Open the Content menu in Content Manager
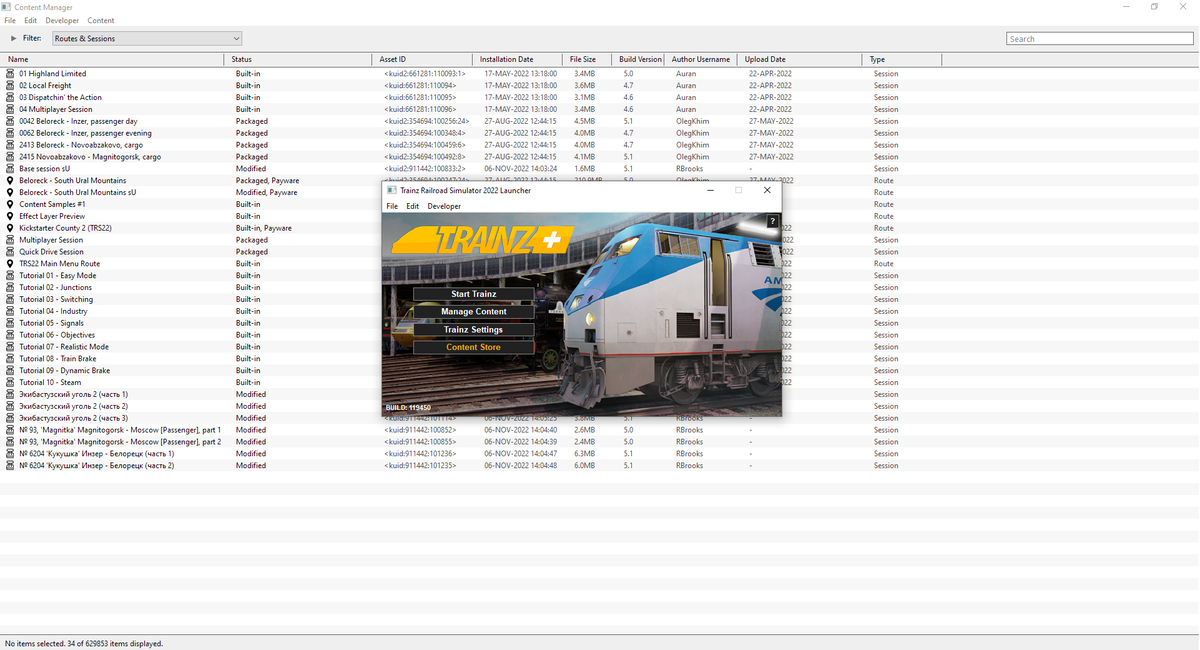 point(101,20)
